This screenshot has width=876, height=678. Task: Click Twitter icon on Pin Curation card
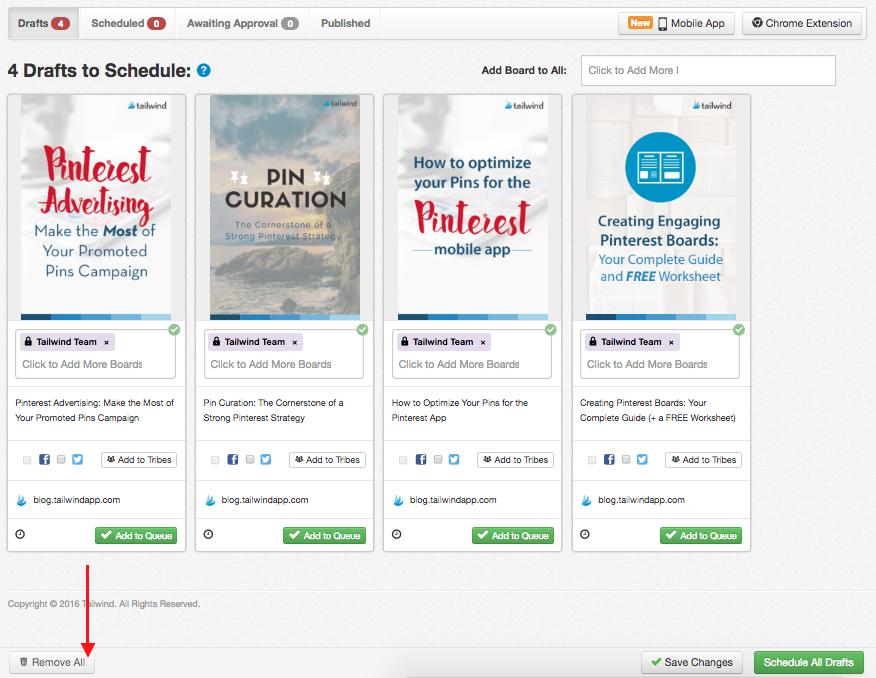266,460
